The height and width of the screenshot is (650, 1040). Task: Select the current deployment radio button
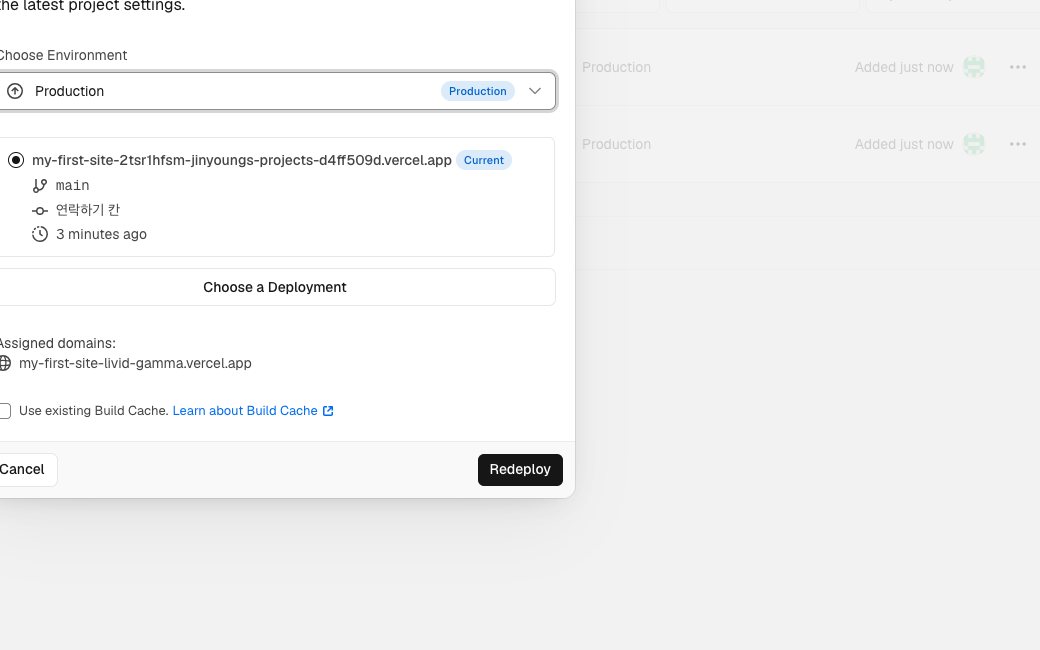(16, 160)
